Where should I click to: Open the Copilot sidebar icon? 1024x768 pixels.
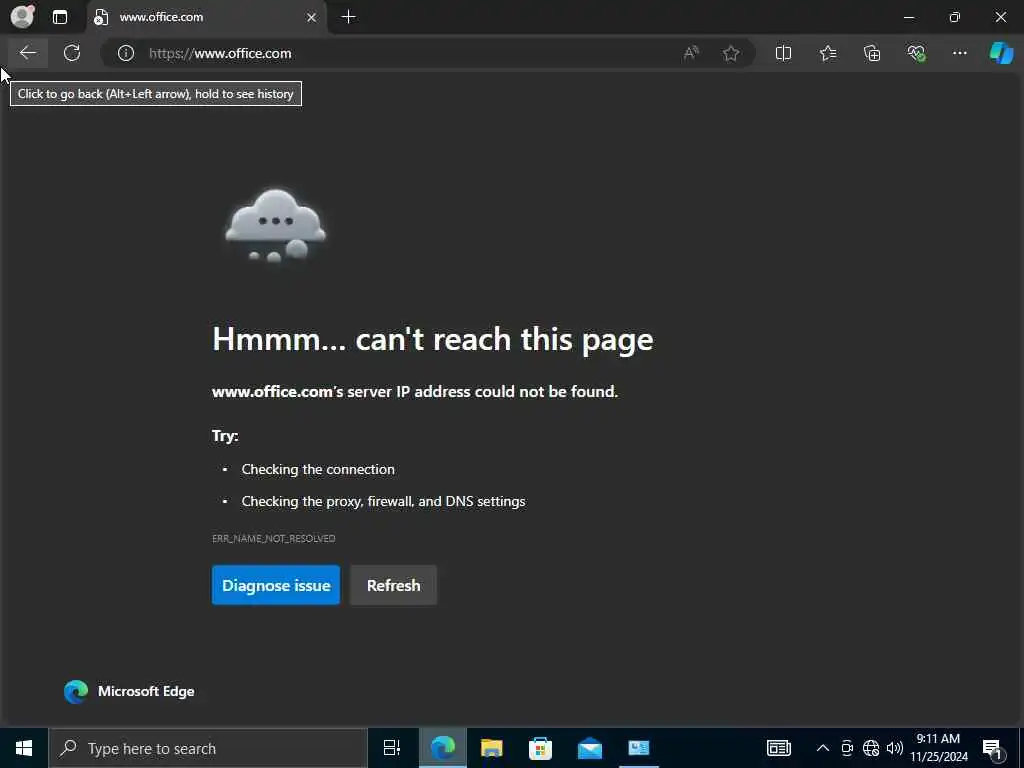point(1001,53)
